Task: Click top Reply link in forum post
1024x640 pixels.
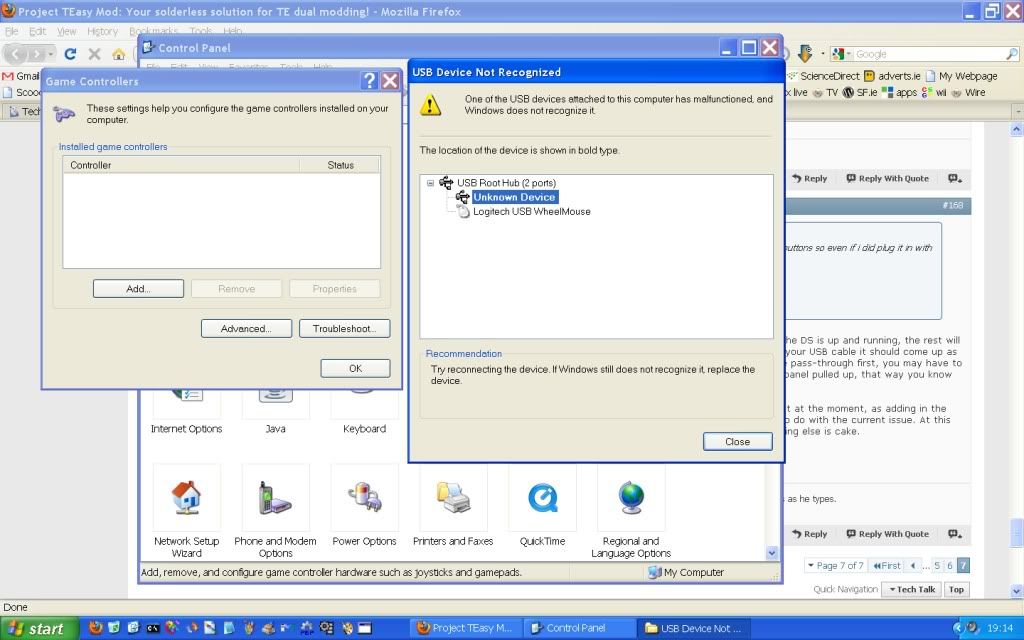Action: 809,178
